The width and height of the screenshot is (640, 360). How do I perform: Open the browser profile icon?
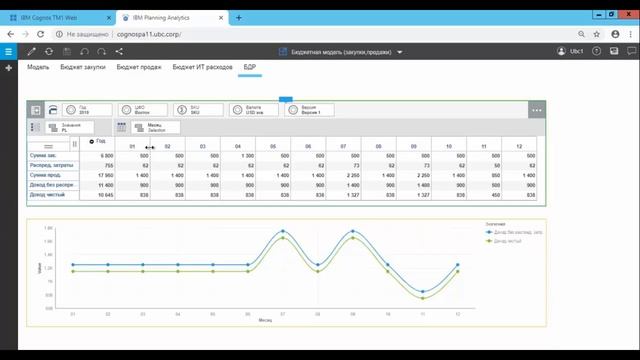pos(616,34)
